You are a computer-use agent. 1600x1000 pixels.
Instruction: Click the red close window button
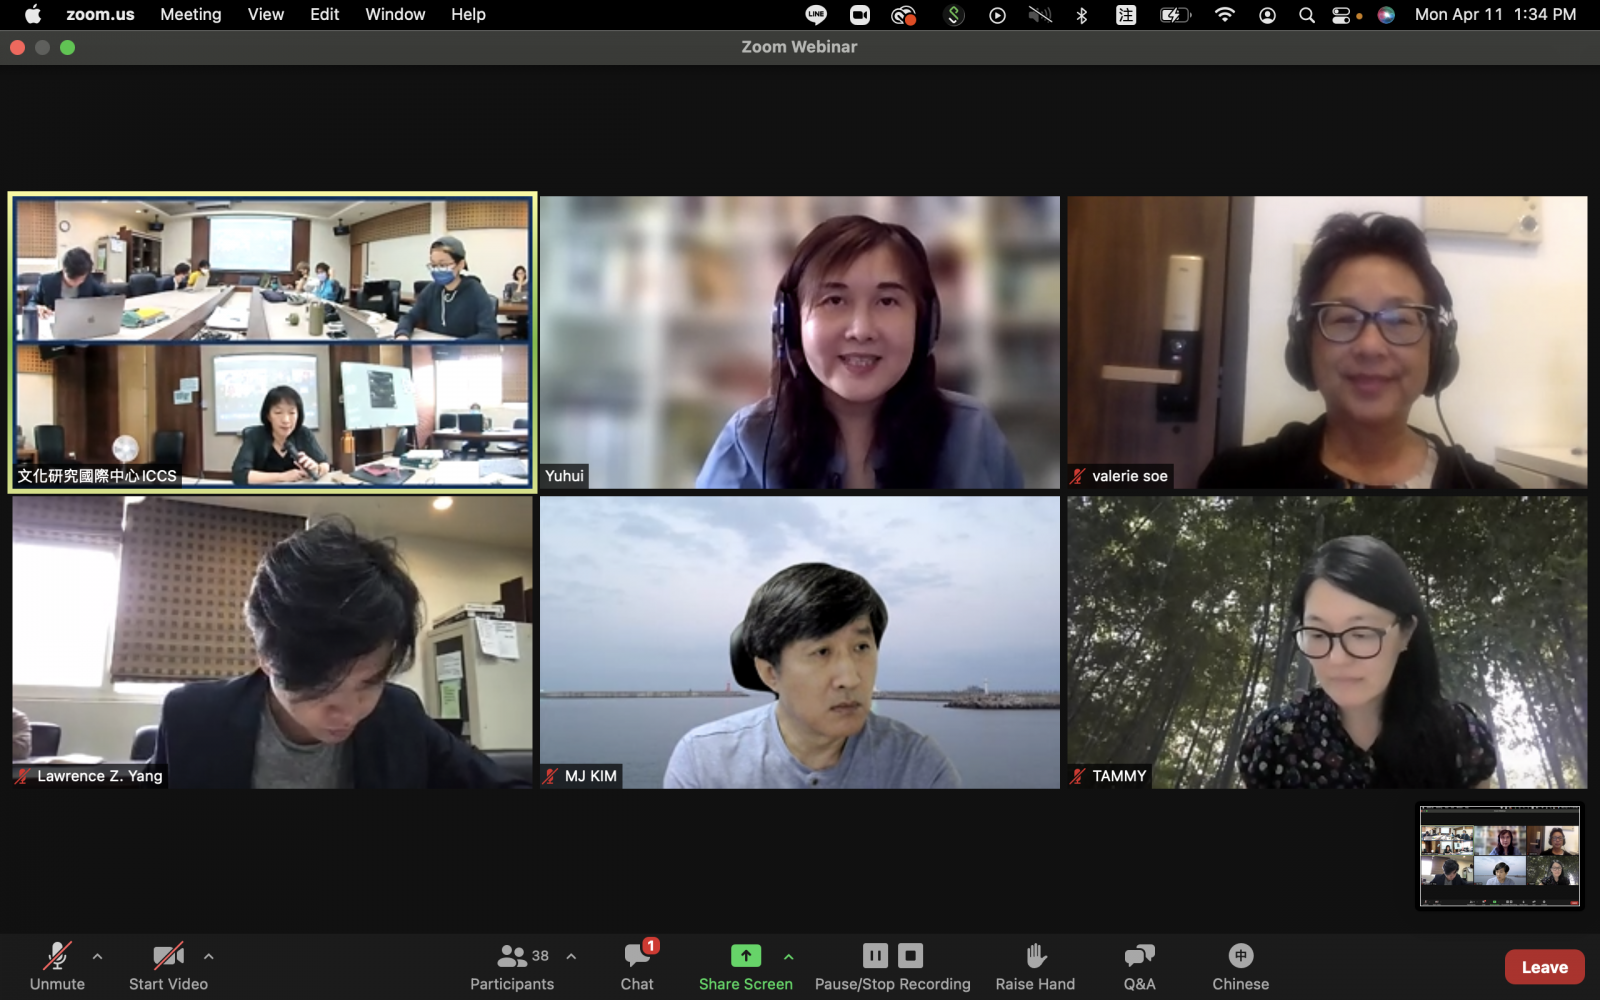17,47
